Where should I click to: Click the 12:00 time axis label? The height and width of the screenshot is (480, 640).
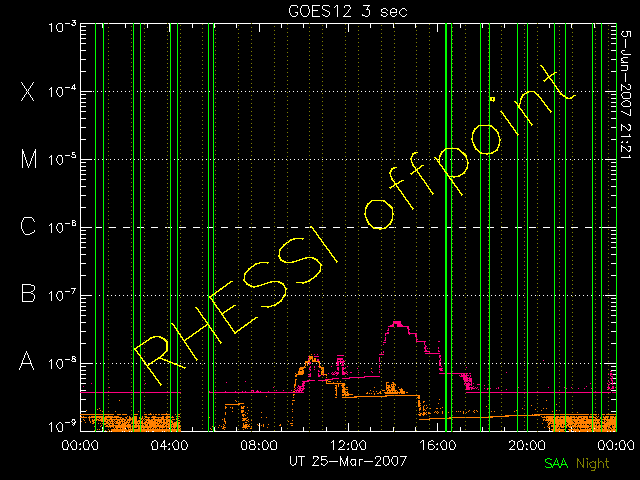coord(348,445)
